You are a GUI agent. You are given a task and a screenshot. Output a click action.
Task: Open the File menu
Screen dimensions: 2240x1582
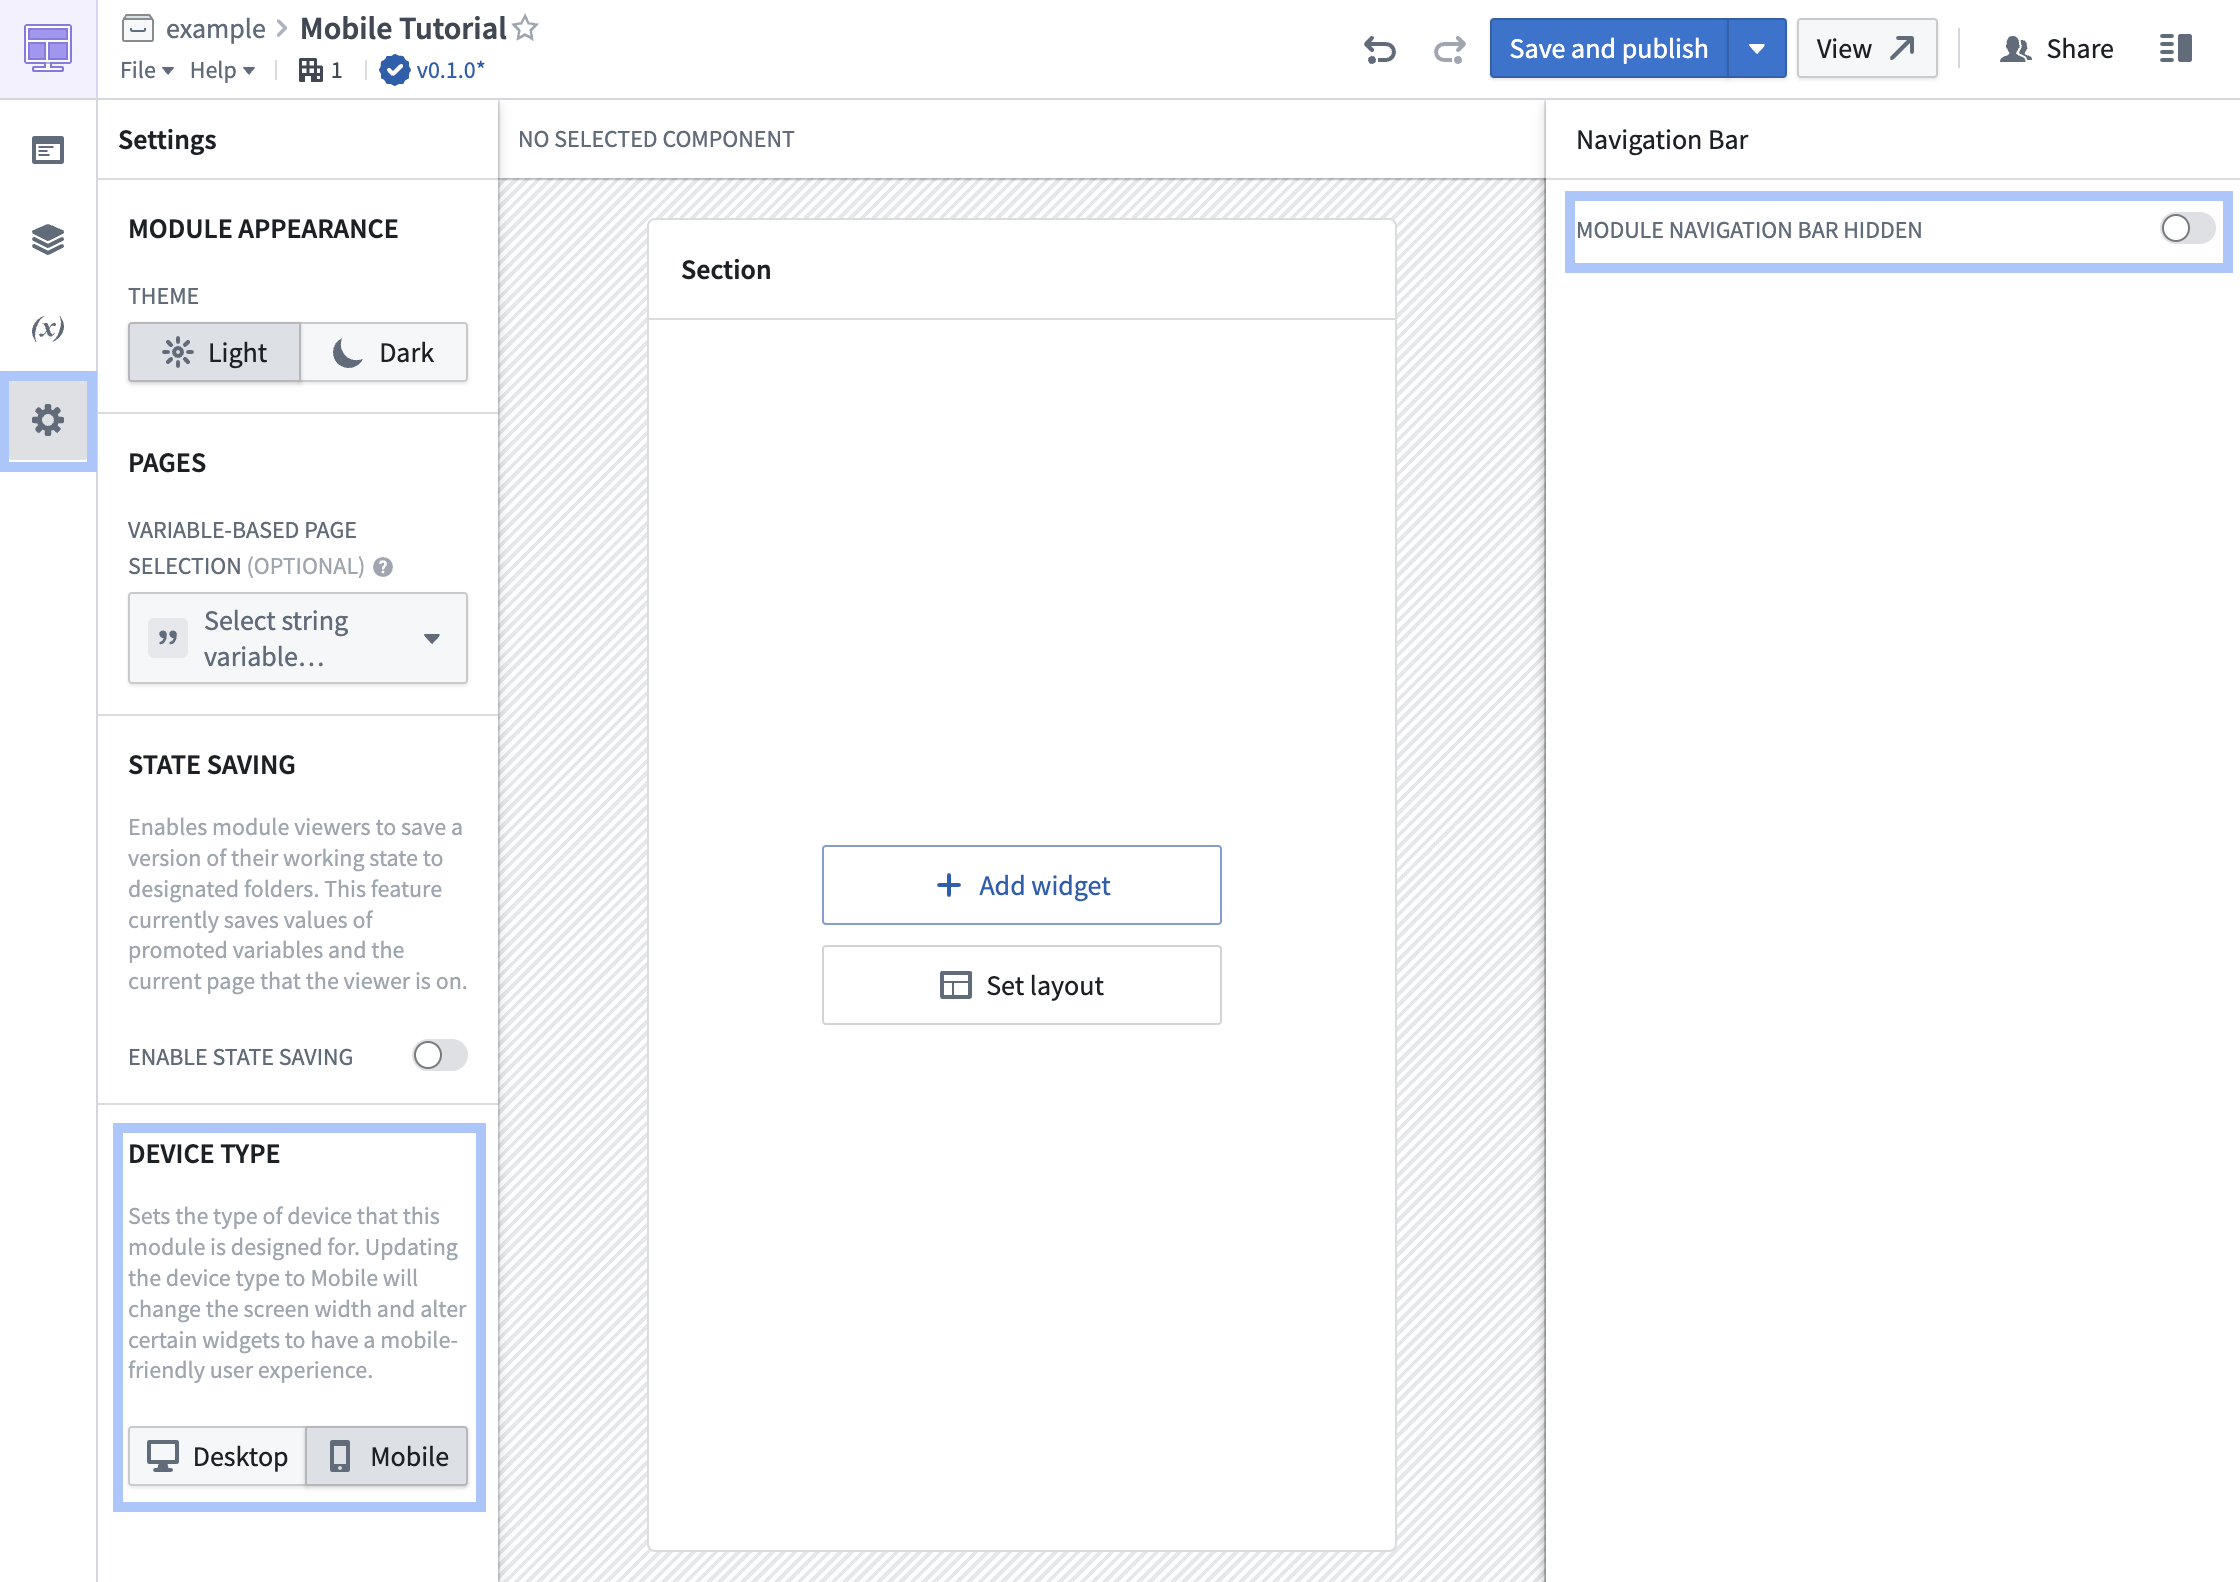point(147,70)
